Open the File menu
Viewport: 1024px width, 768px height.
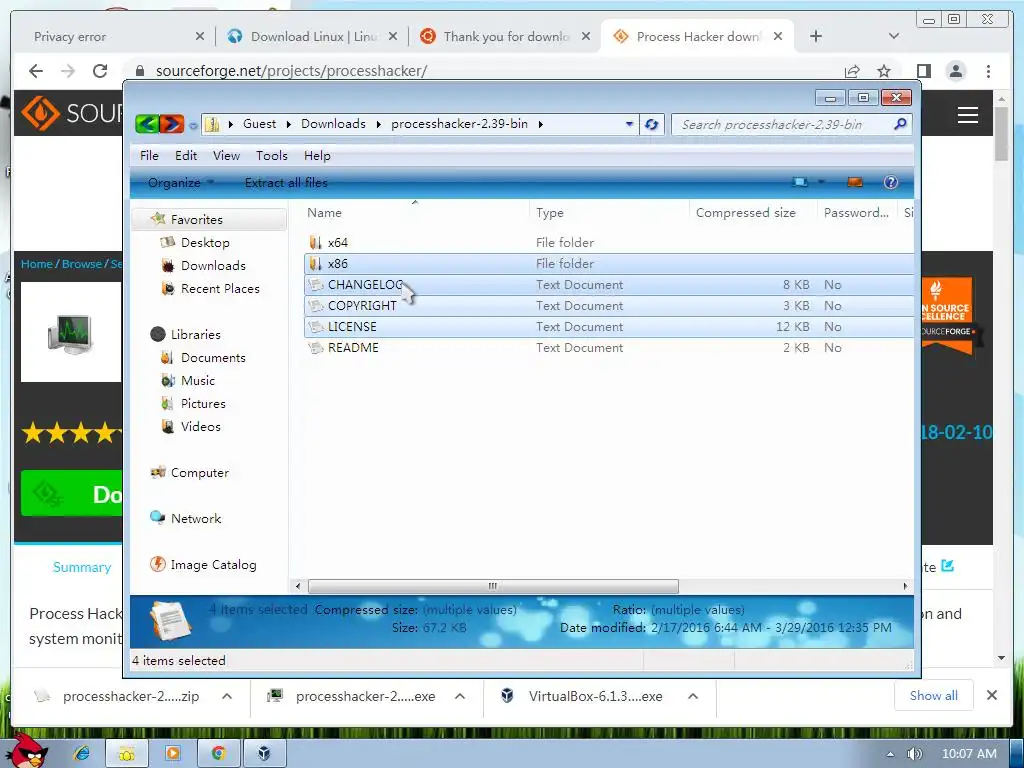click(x=149, y=155)
